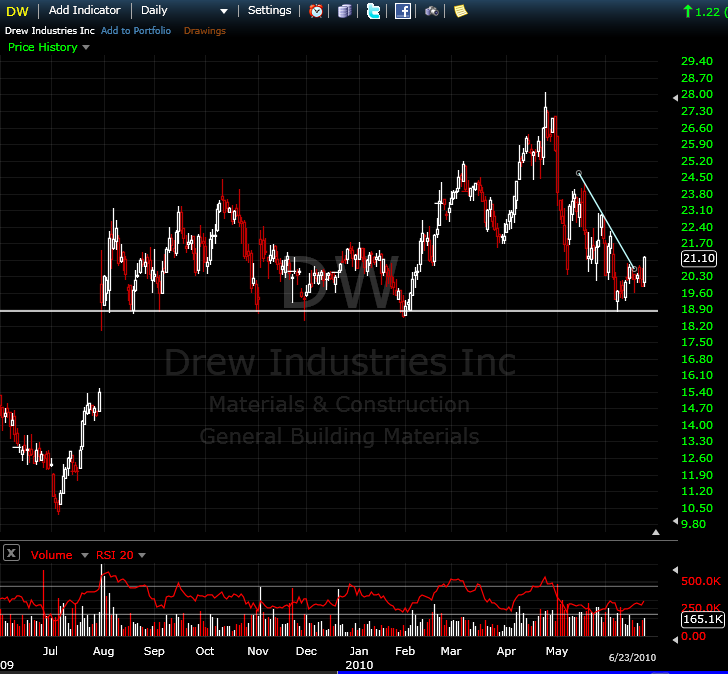Click the Aug time axis label

point(103,651)
